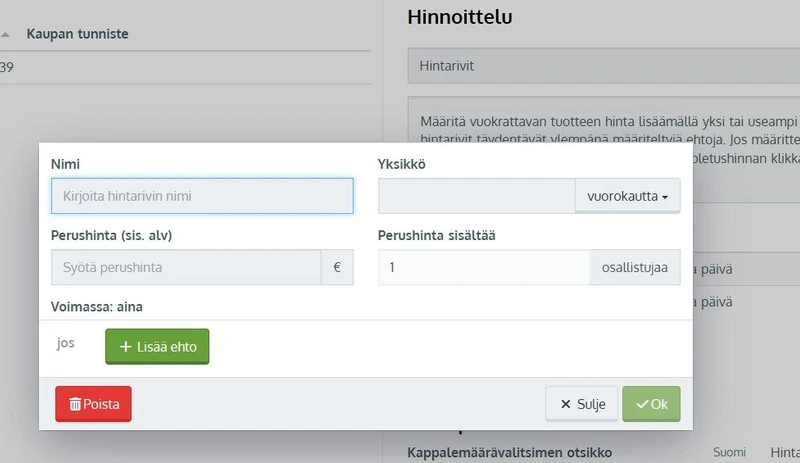
Task: Add a condition with Lisää ehto
Action: click(x=157, y=347)
